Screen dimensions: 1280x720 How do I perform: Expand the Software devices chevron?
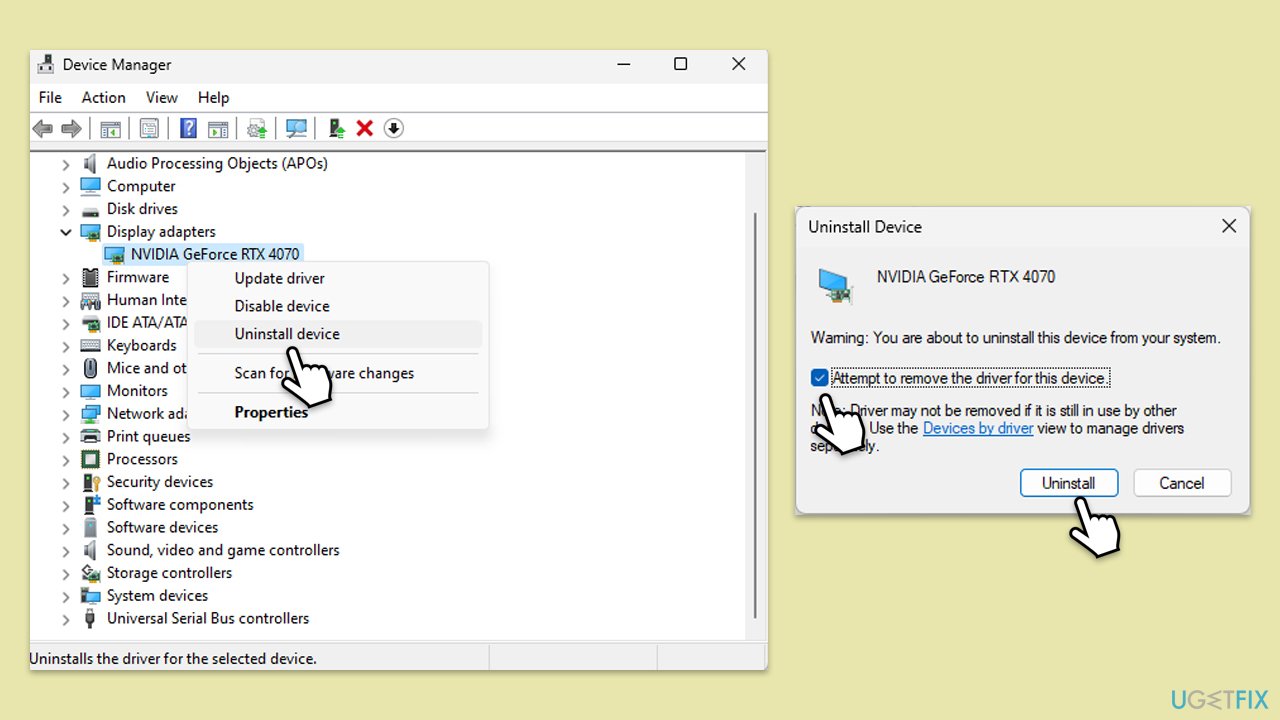66,528
